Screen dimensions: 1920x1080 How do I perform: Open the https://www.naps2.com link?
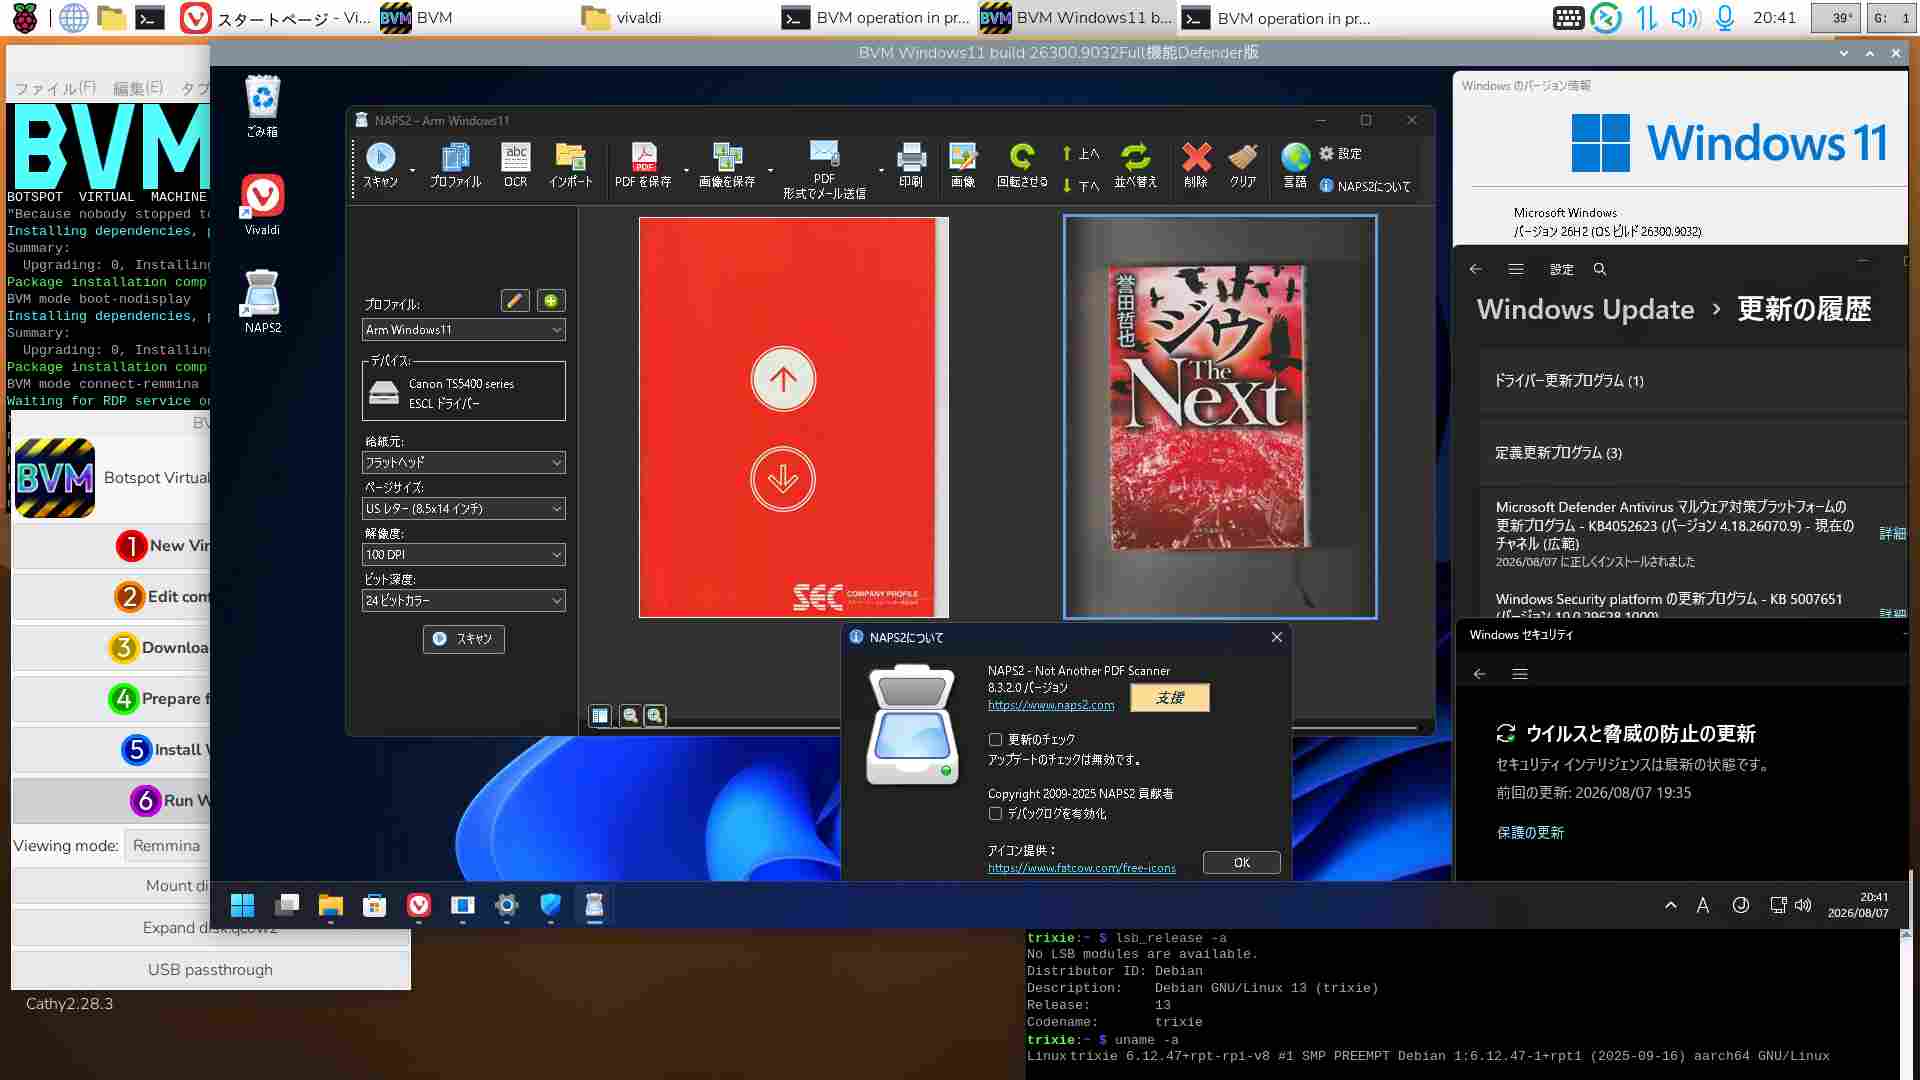[1051, 705]
